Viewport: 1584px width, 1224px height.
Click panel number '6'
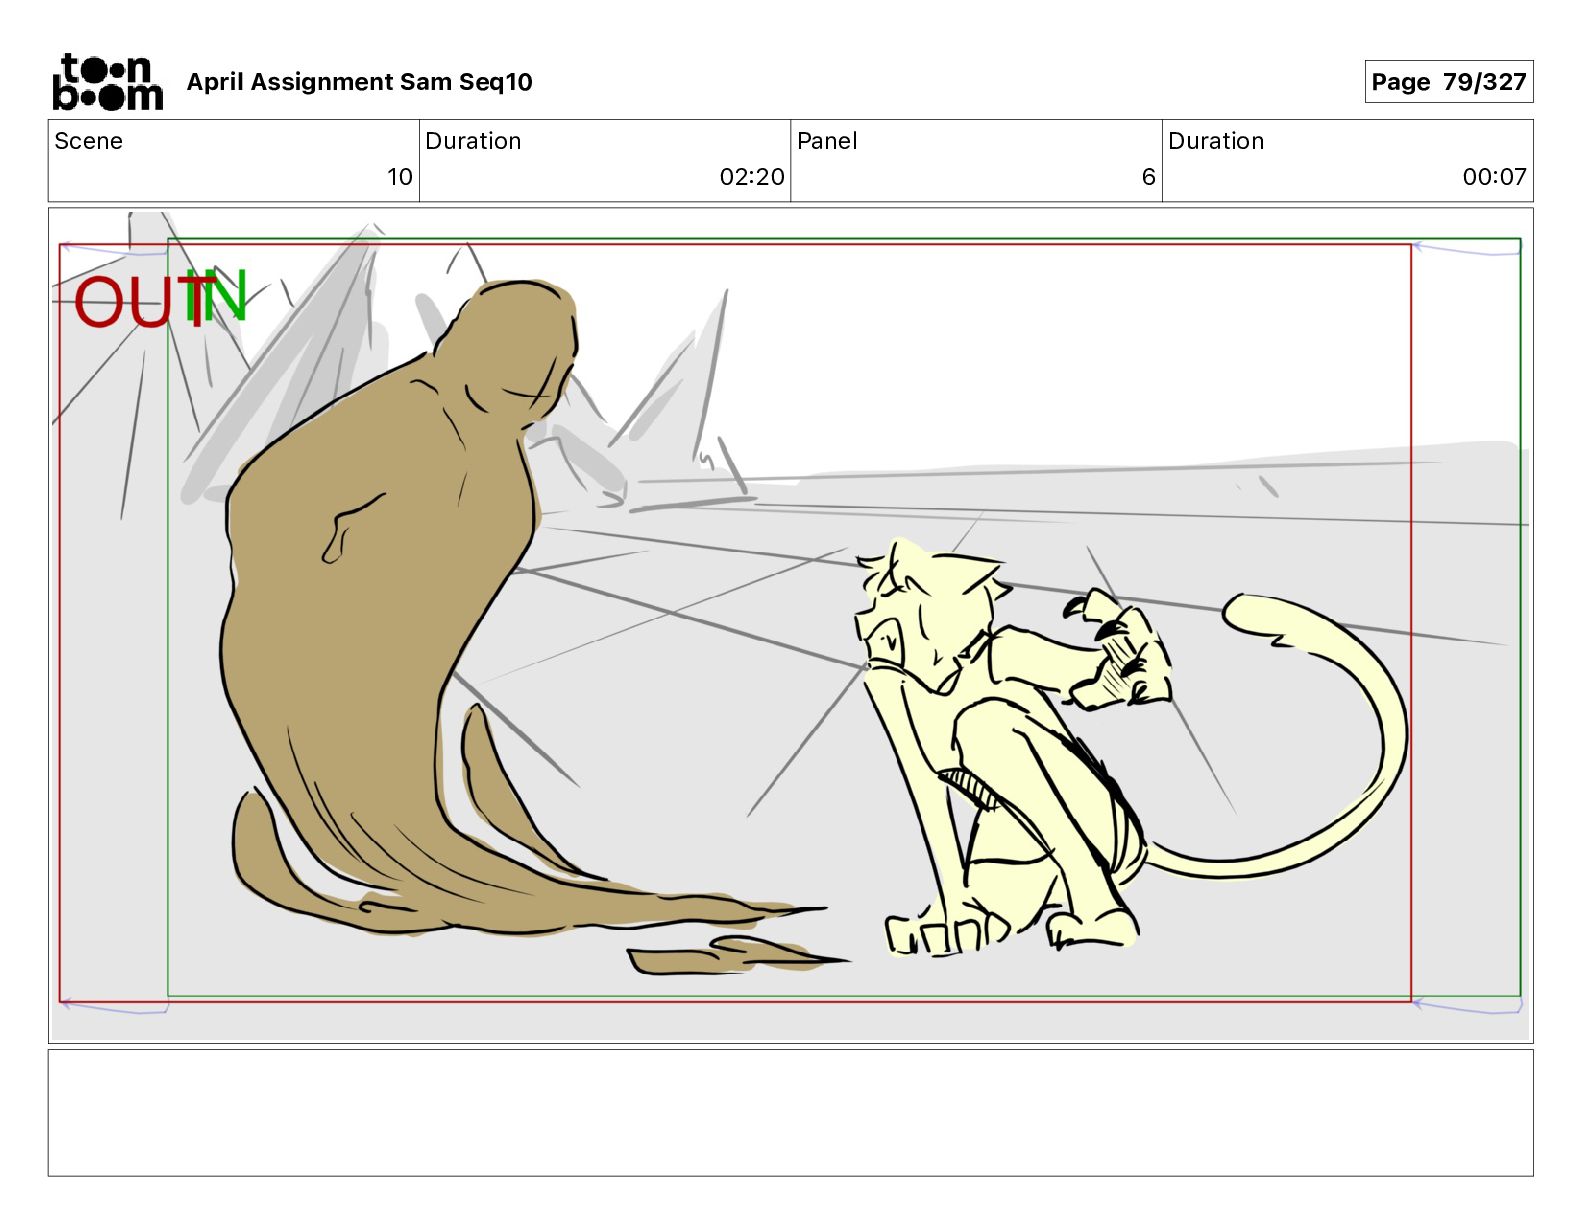1148,177
